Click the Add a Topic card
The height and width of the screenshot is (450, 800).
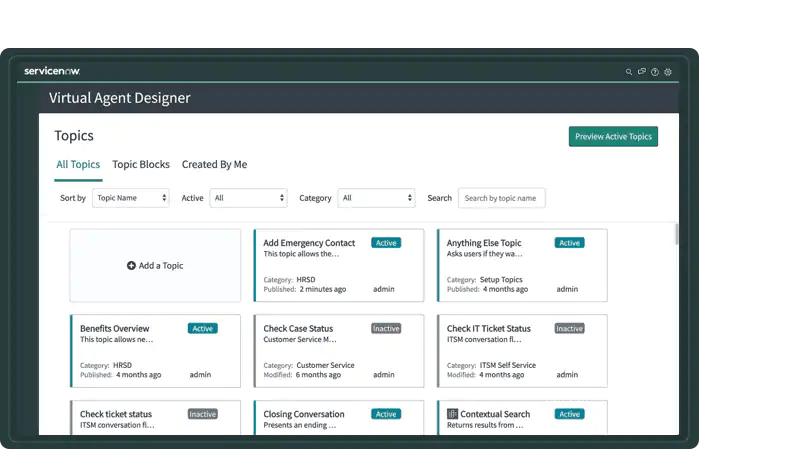point(155,265)
